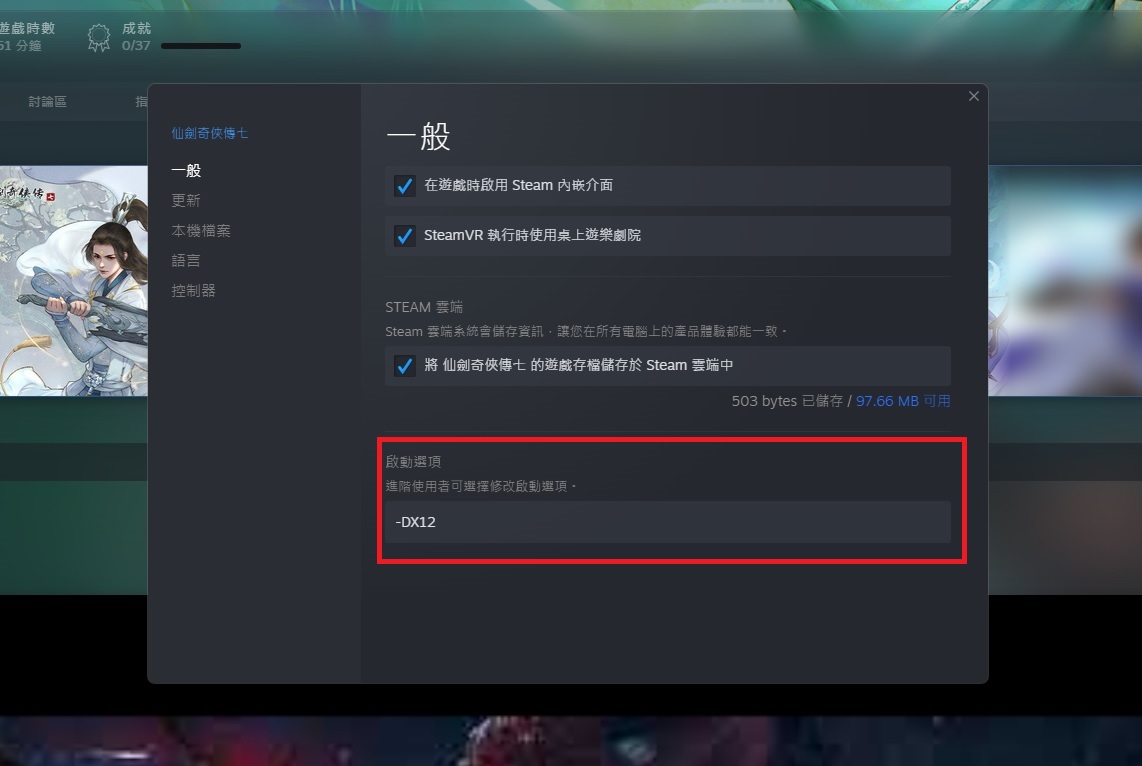The image size is (1142, 766).
Task: Disable Steam Cloud saves (遊戲存檔) checkbox
Action: [x=405, y=366]
